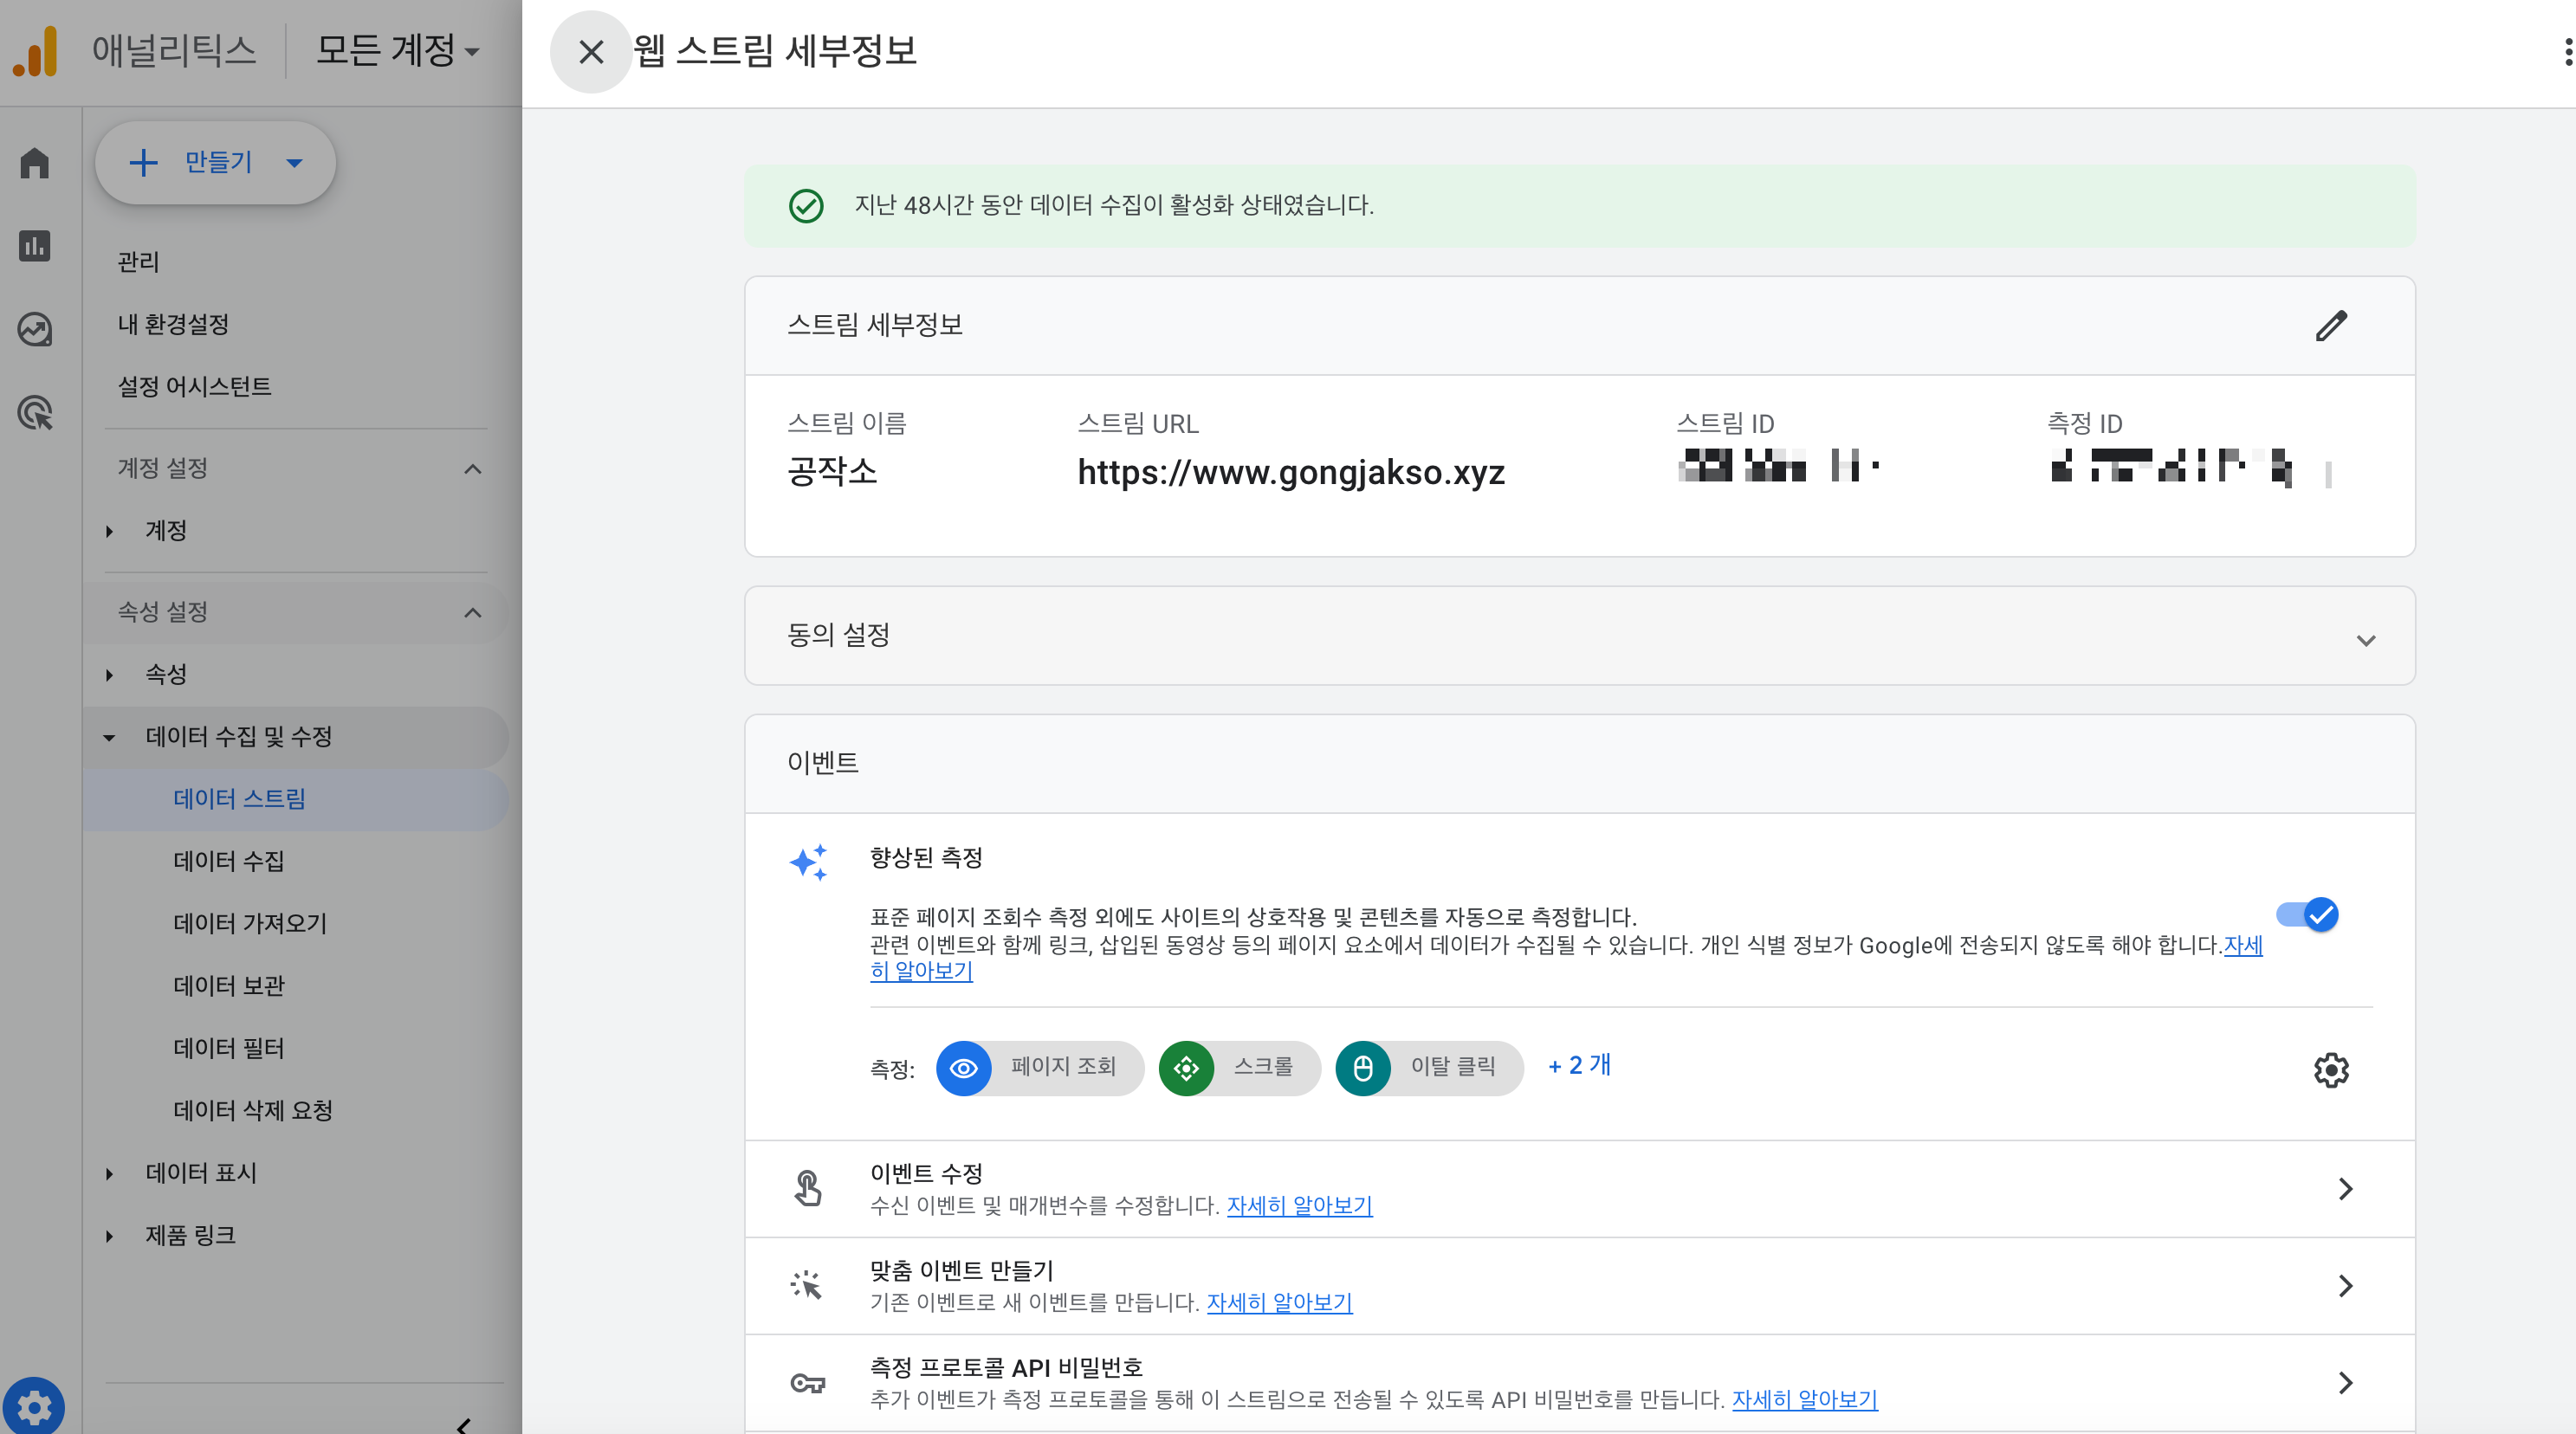Screen dimensions: 2576x1434
Task: Click the Home icon in left rail
Action: pyautogui.click(x=35, y=163)
